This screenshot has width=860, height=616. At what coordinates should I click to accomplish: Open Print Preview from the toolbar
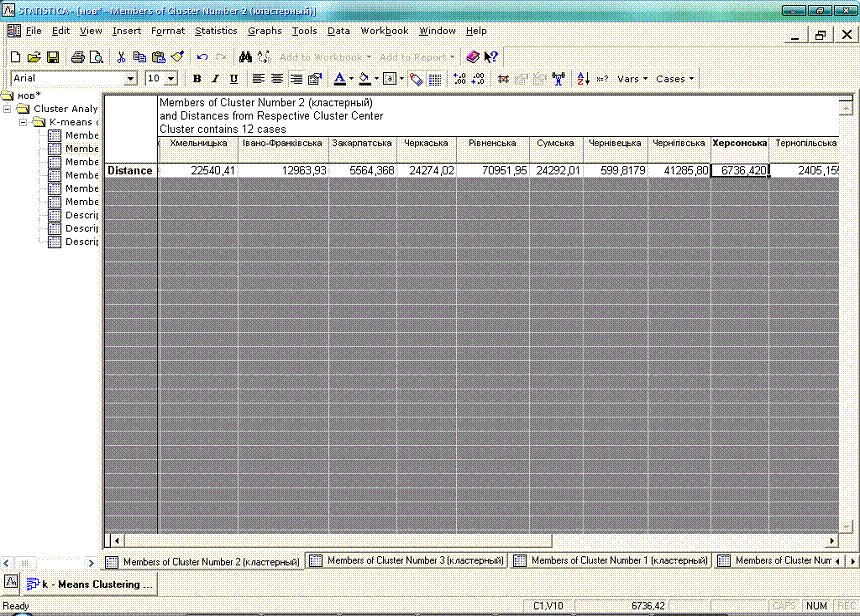[x=96, y=57]
